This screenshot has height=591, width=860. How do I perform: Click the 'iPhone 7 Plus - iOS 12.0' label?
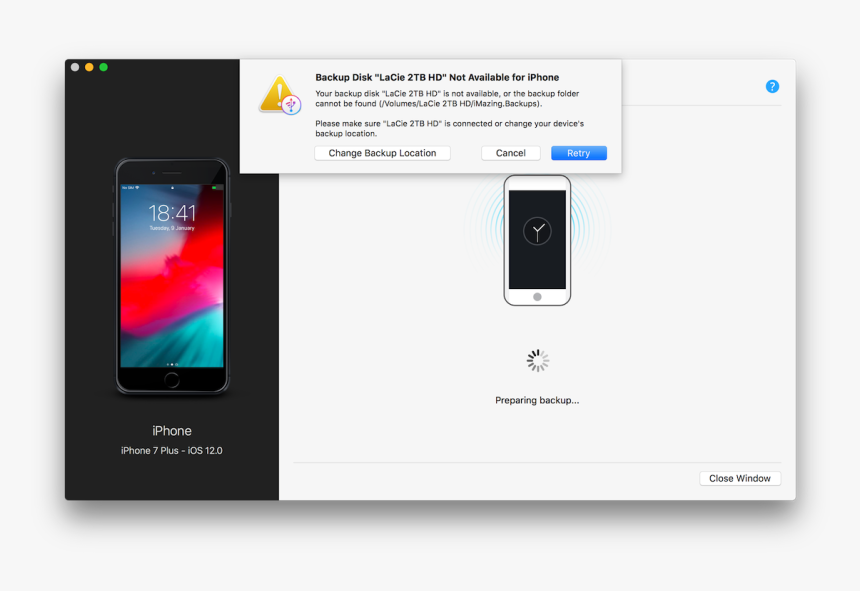click(172, 451)
